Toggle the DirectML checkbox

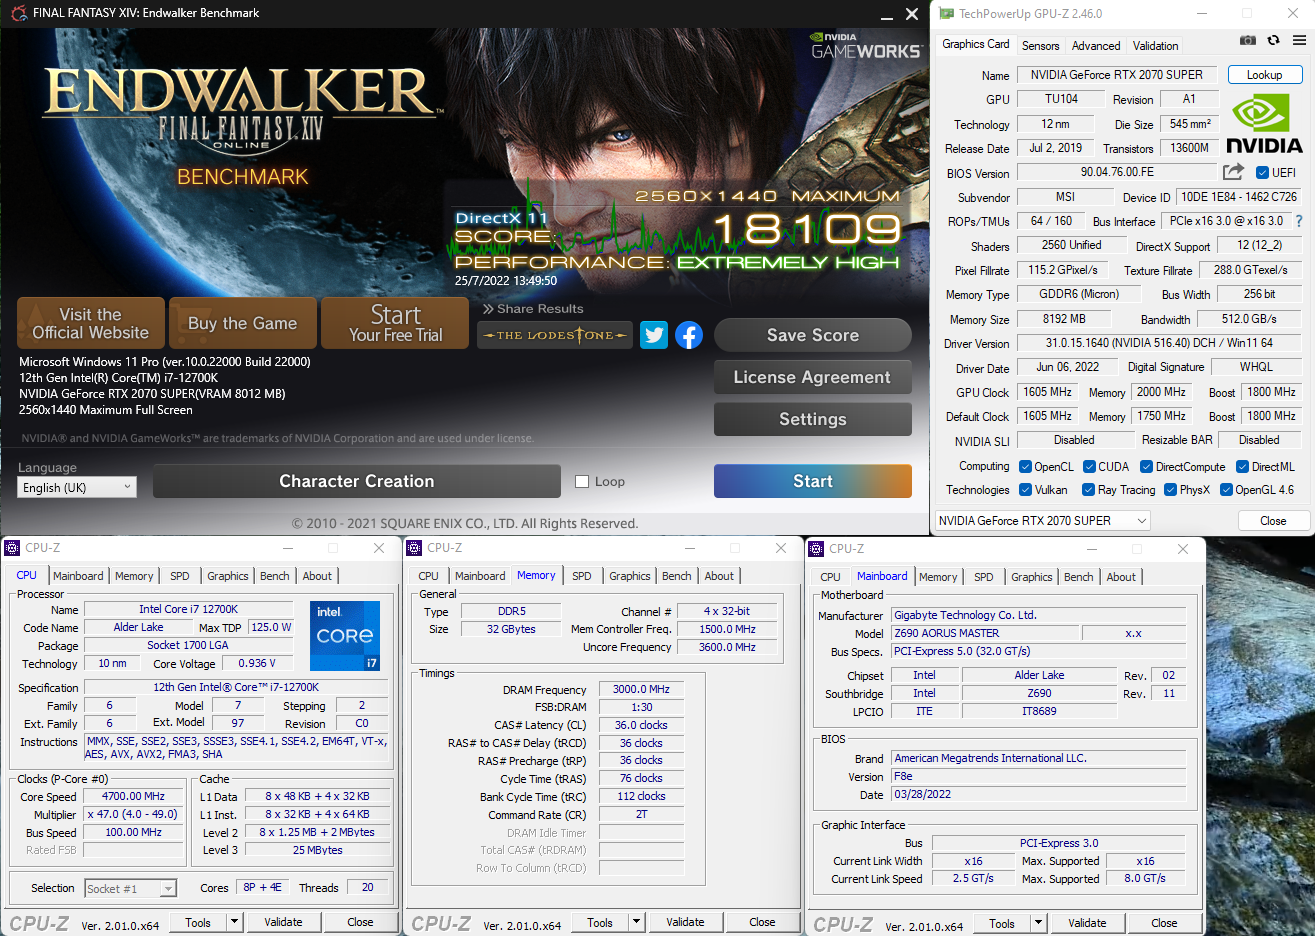point(1242,467)
